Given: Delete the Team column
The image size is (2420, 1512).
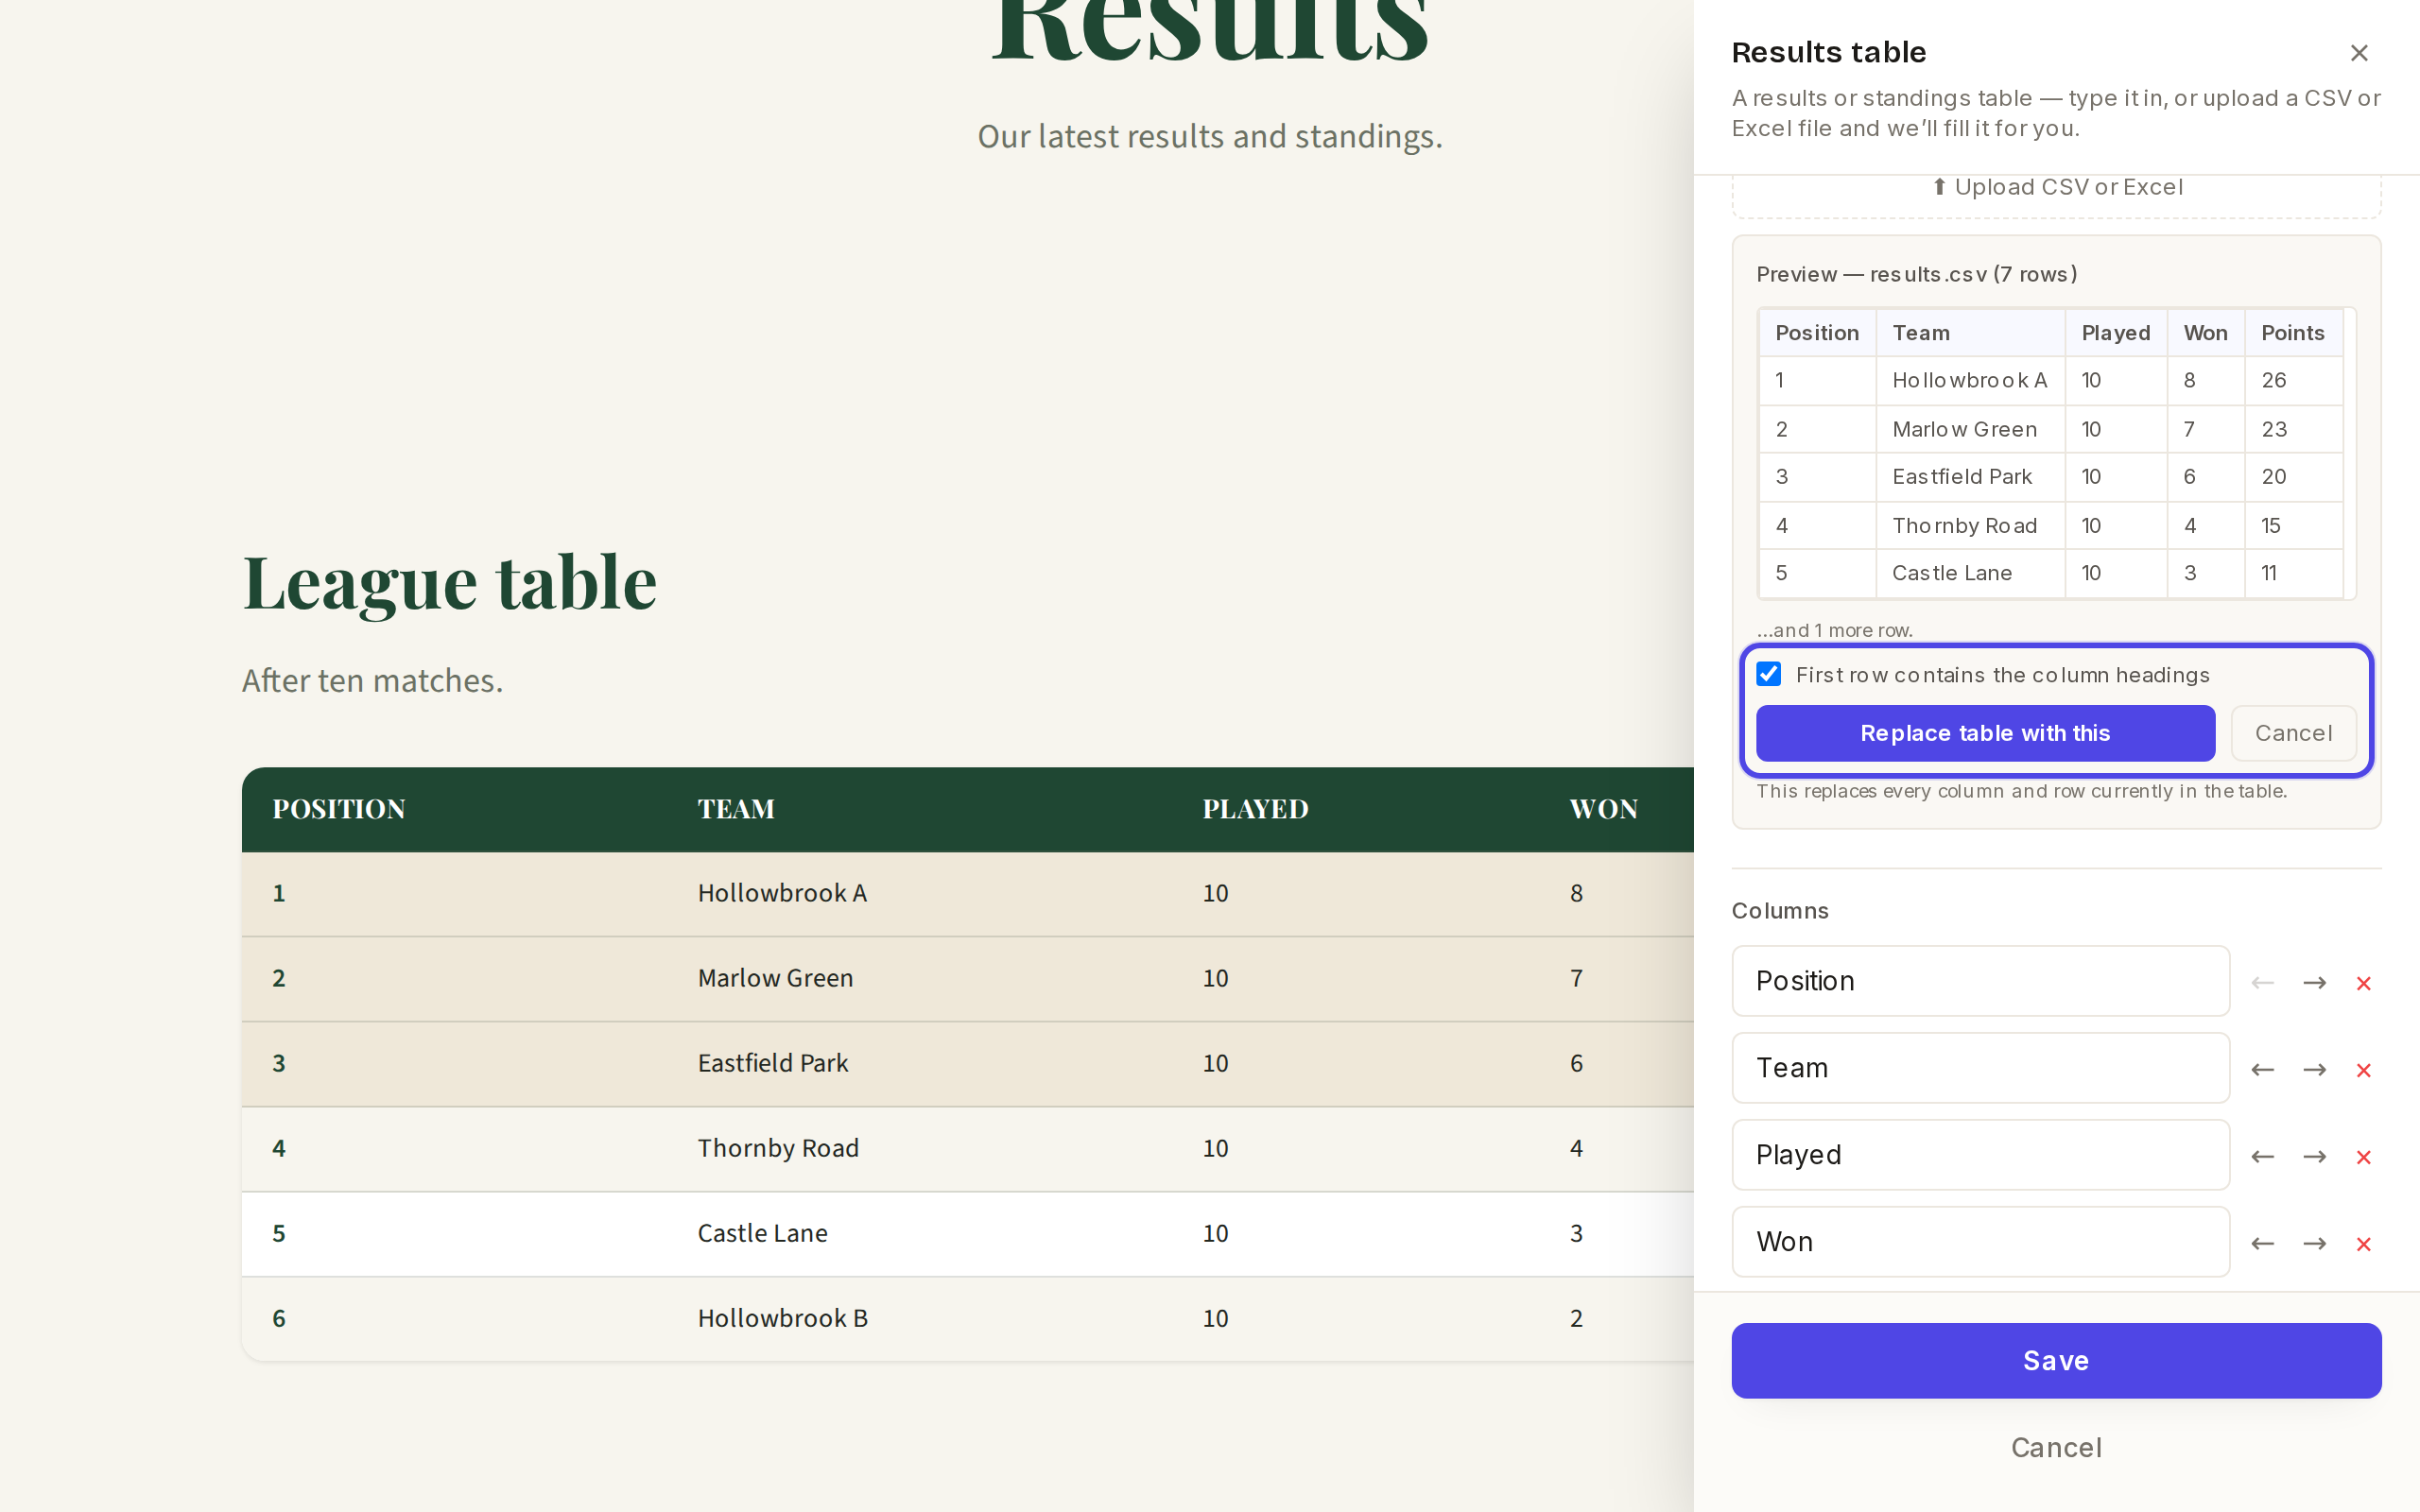Looking at the screenshot, I should [x=2364, y=1070].
